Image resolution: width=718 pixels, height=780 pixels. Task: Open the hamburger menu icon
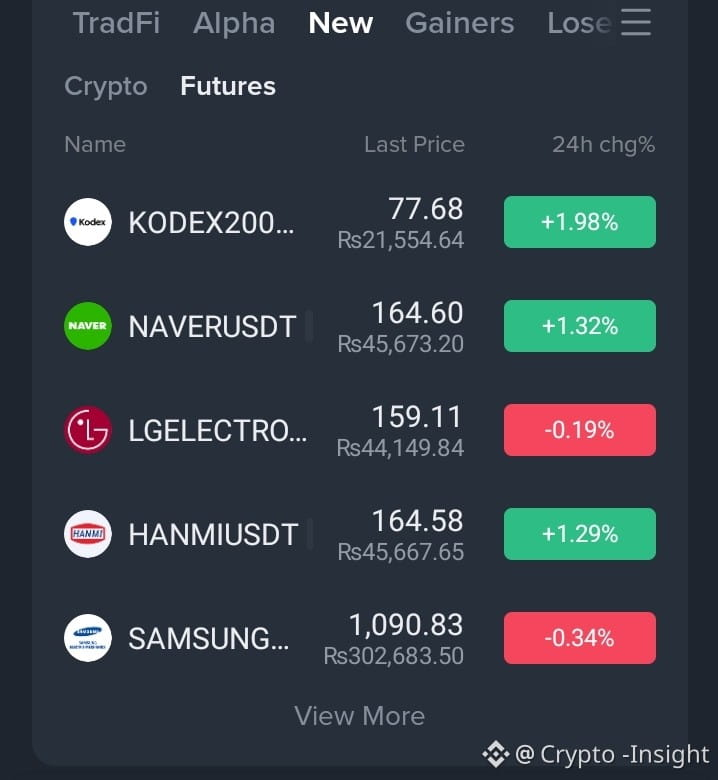tap(636, 22)
